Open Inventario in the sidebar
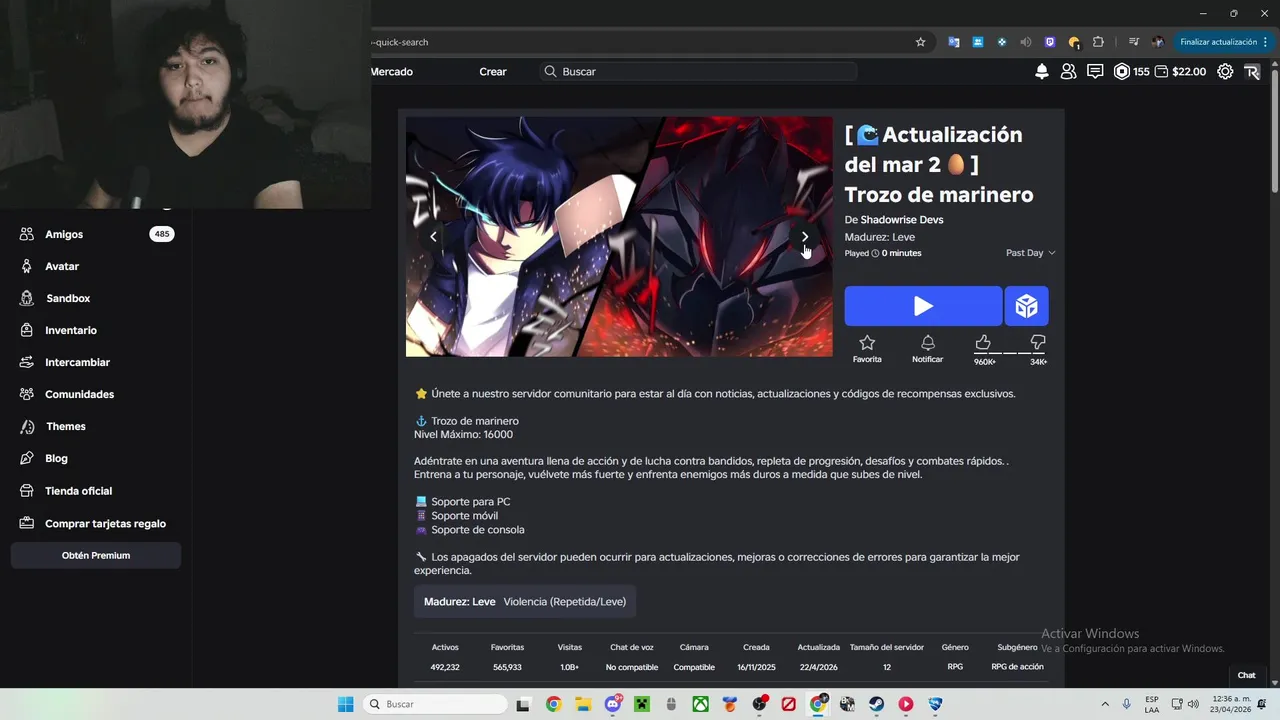 (96, 330)
